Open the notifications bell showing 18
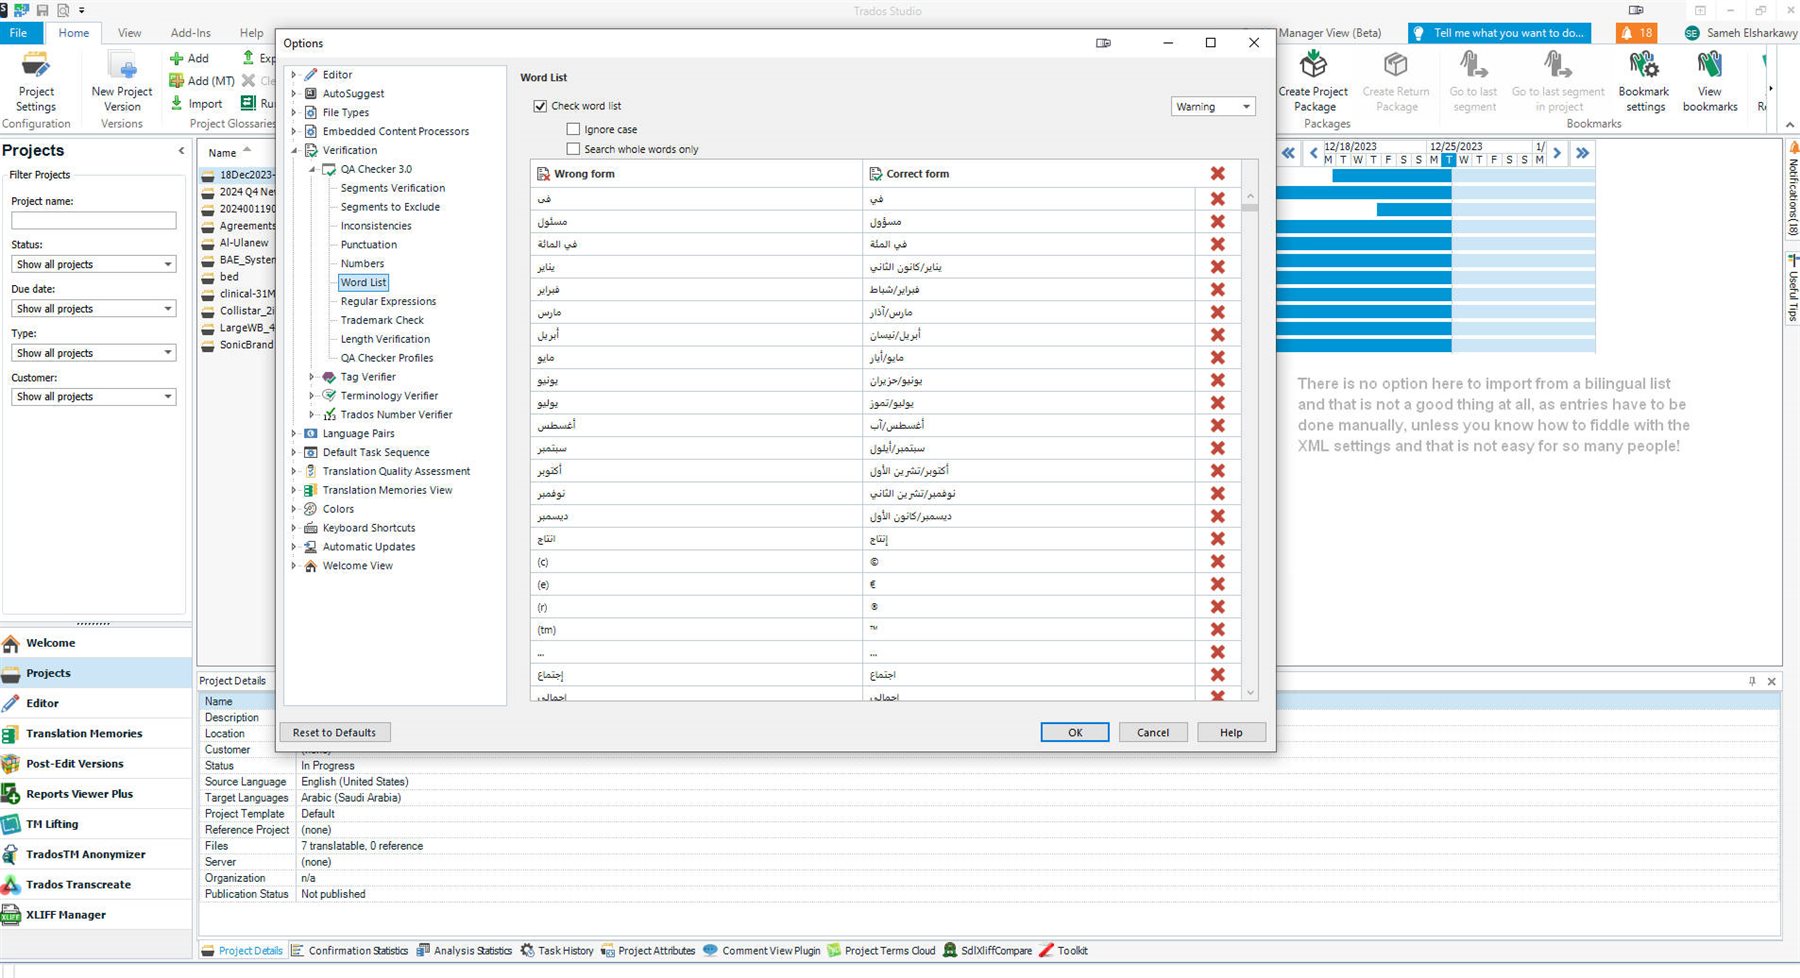The image size is (1800, 978). (1636, 33)
